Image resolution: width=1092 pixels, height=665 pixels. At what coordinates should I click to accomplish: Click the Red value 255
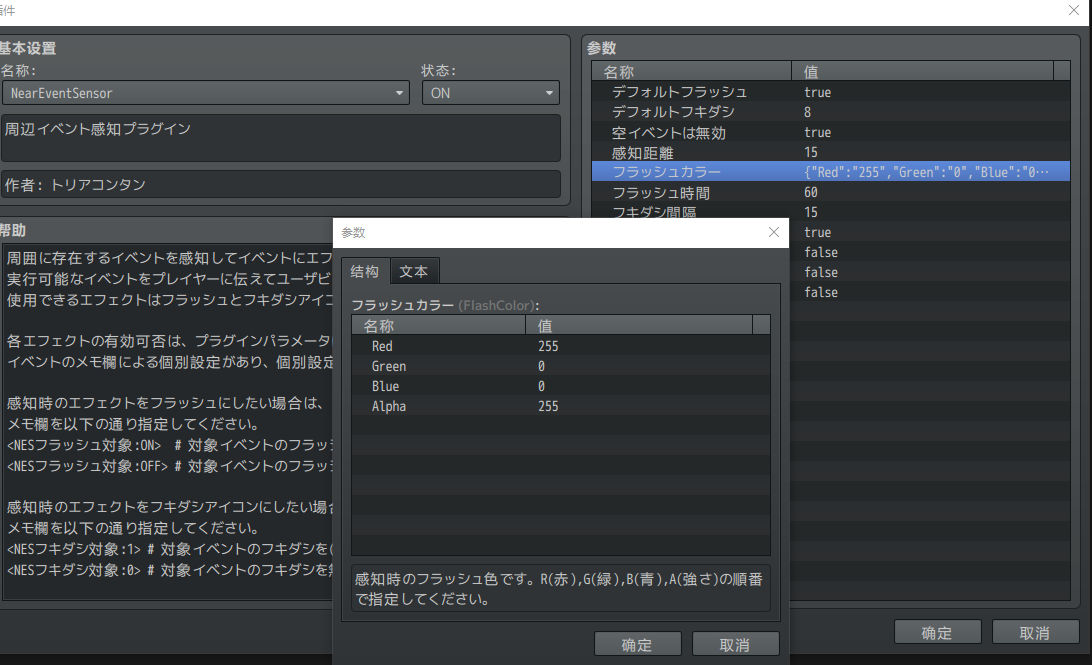pos(548,346)
